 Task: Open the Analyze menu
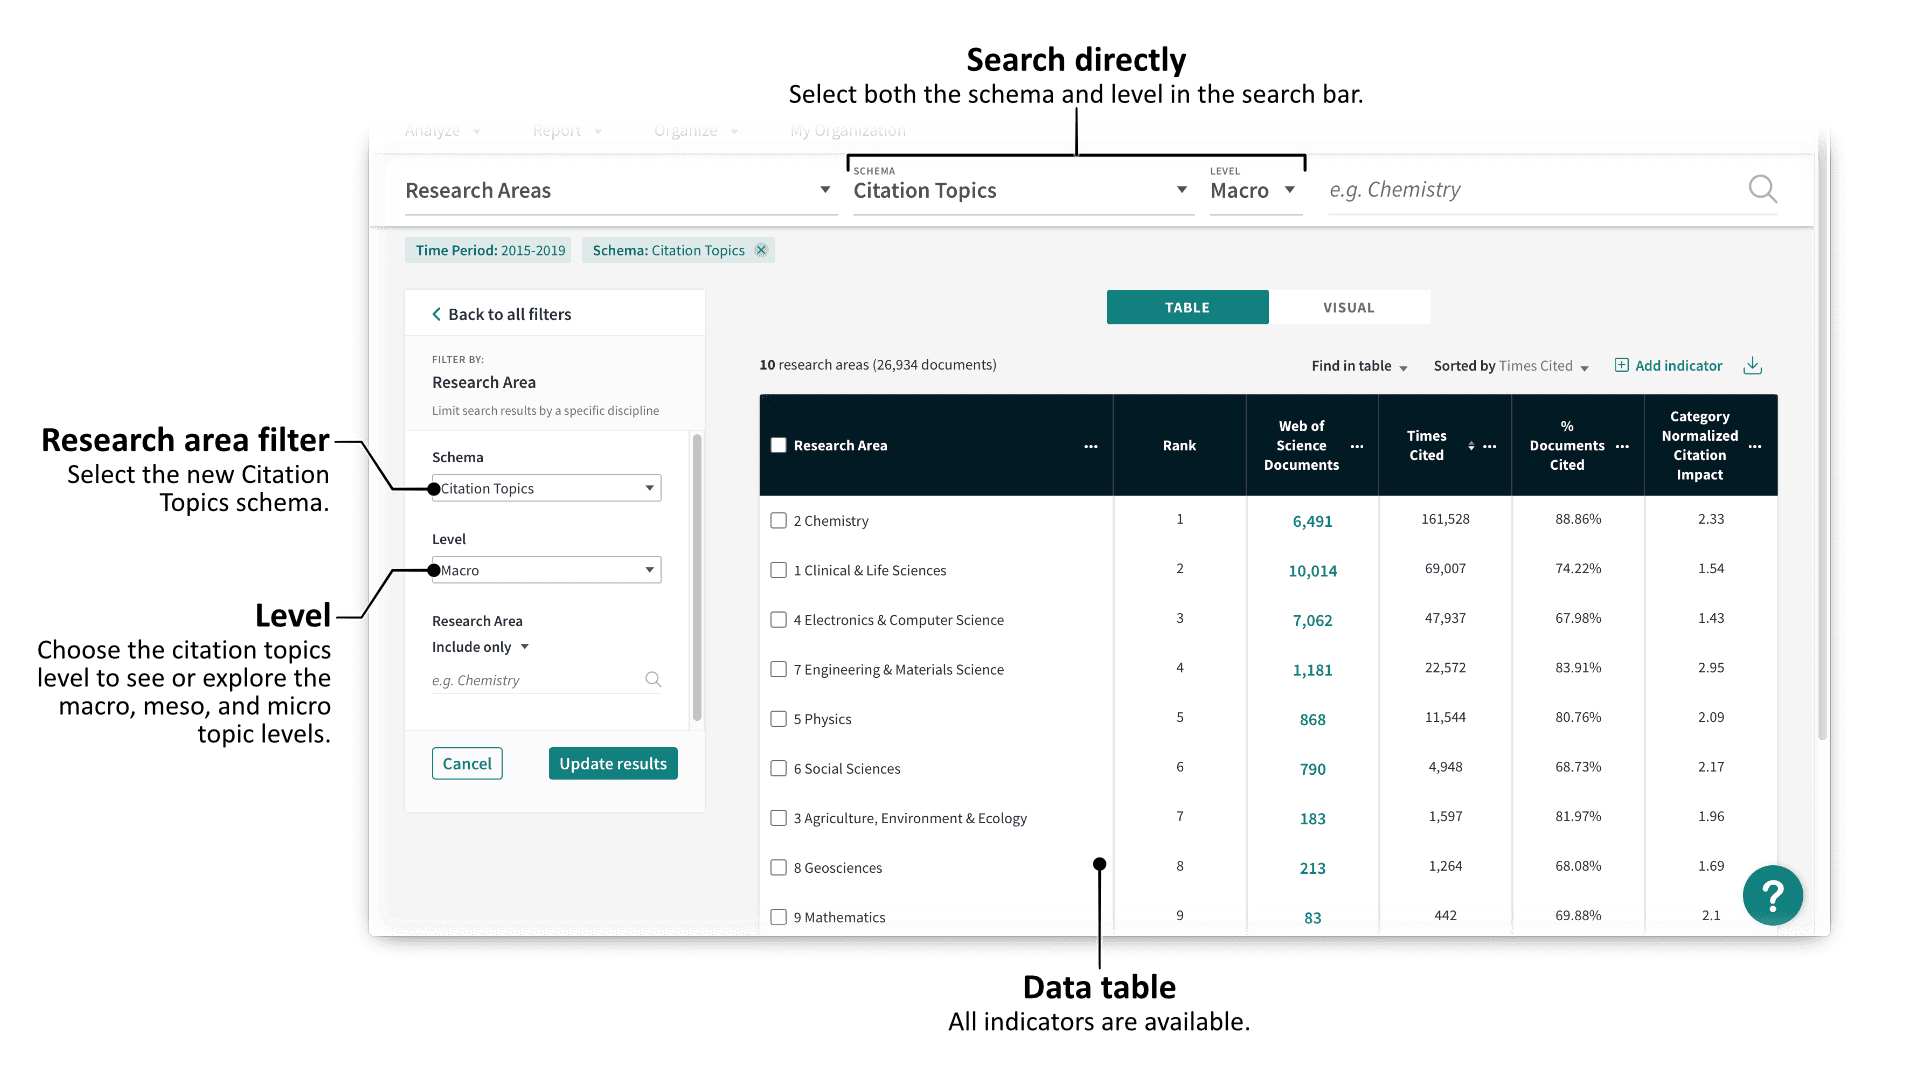pyautogui.click(x=443, y=131)
